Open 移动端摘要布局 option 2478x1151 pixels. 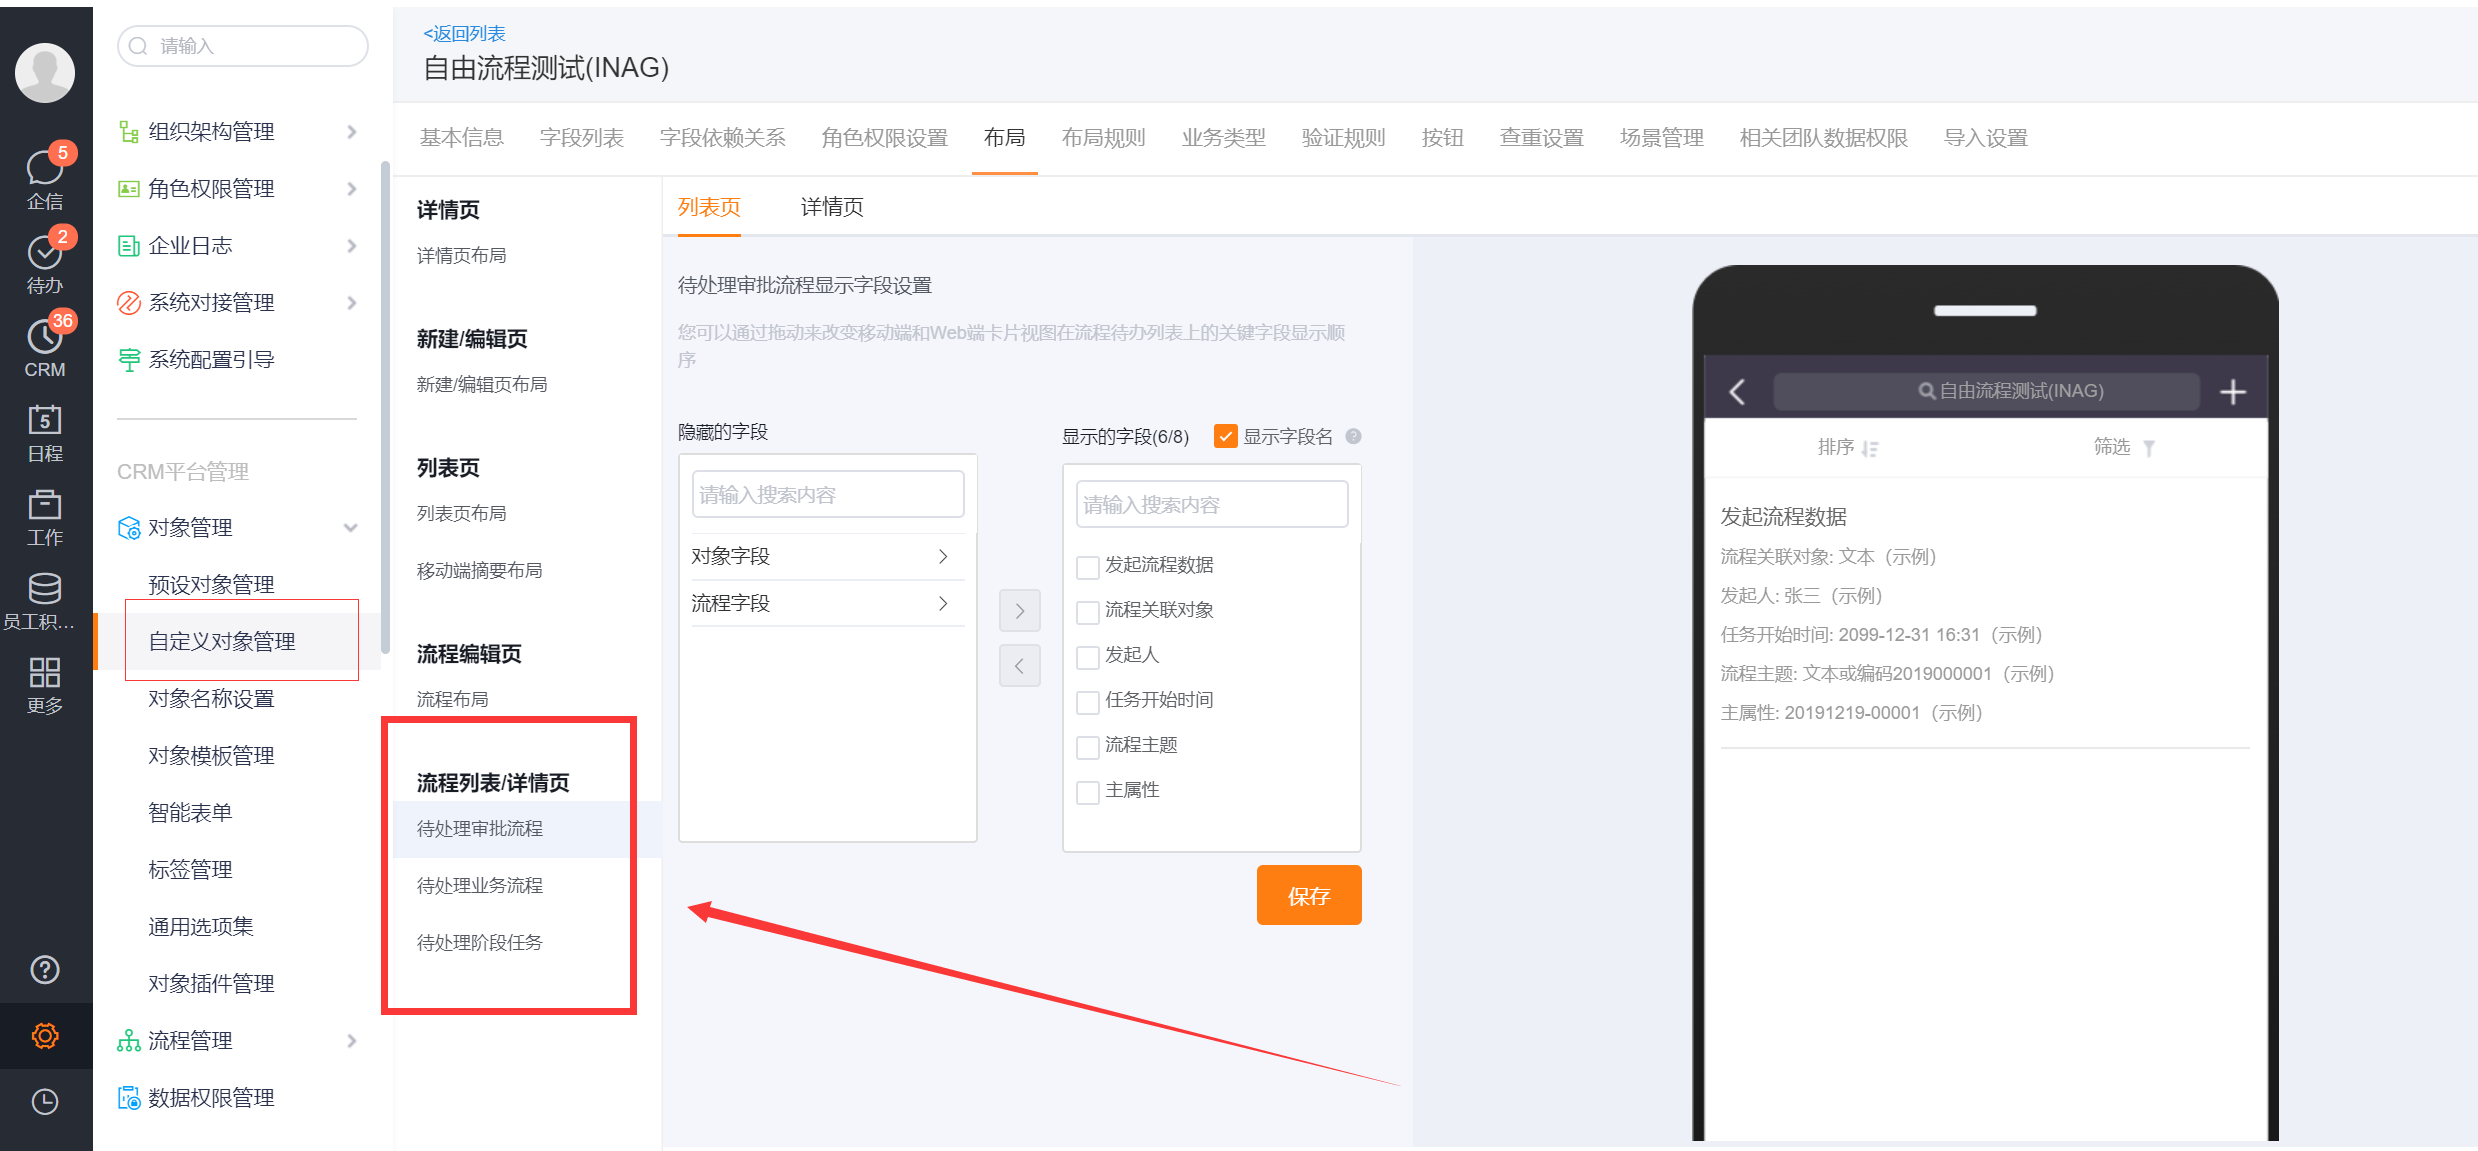point(480,571)
